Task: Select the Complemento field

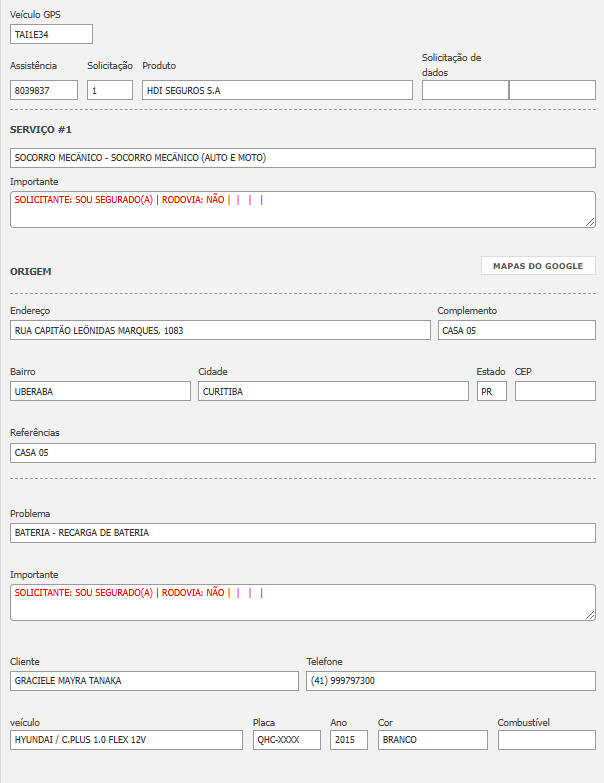Action: click(x=516, y=330)
